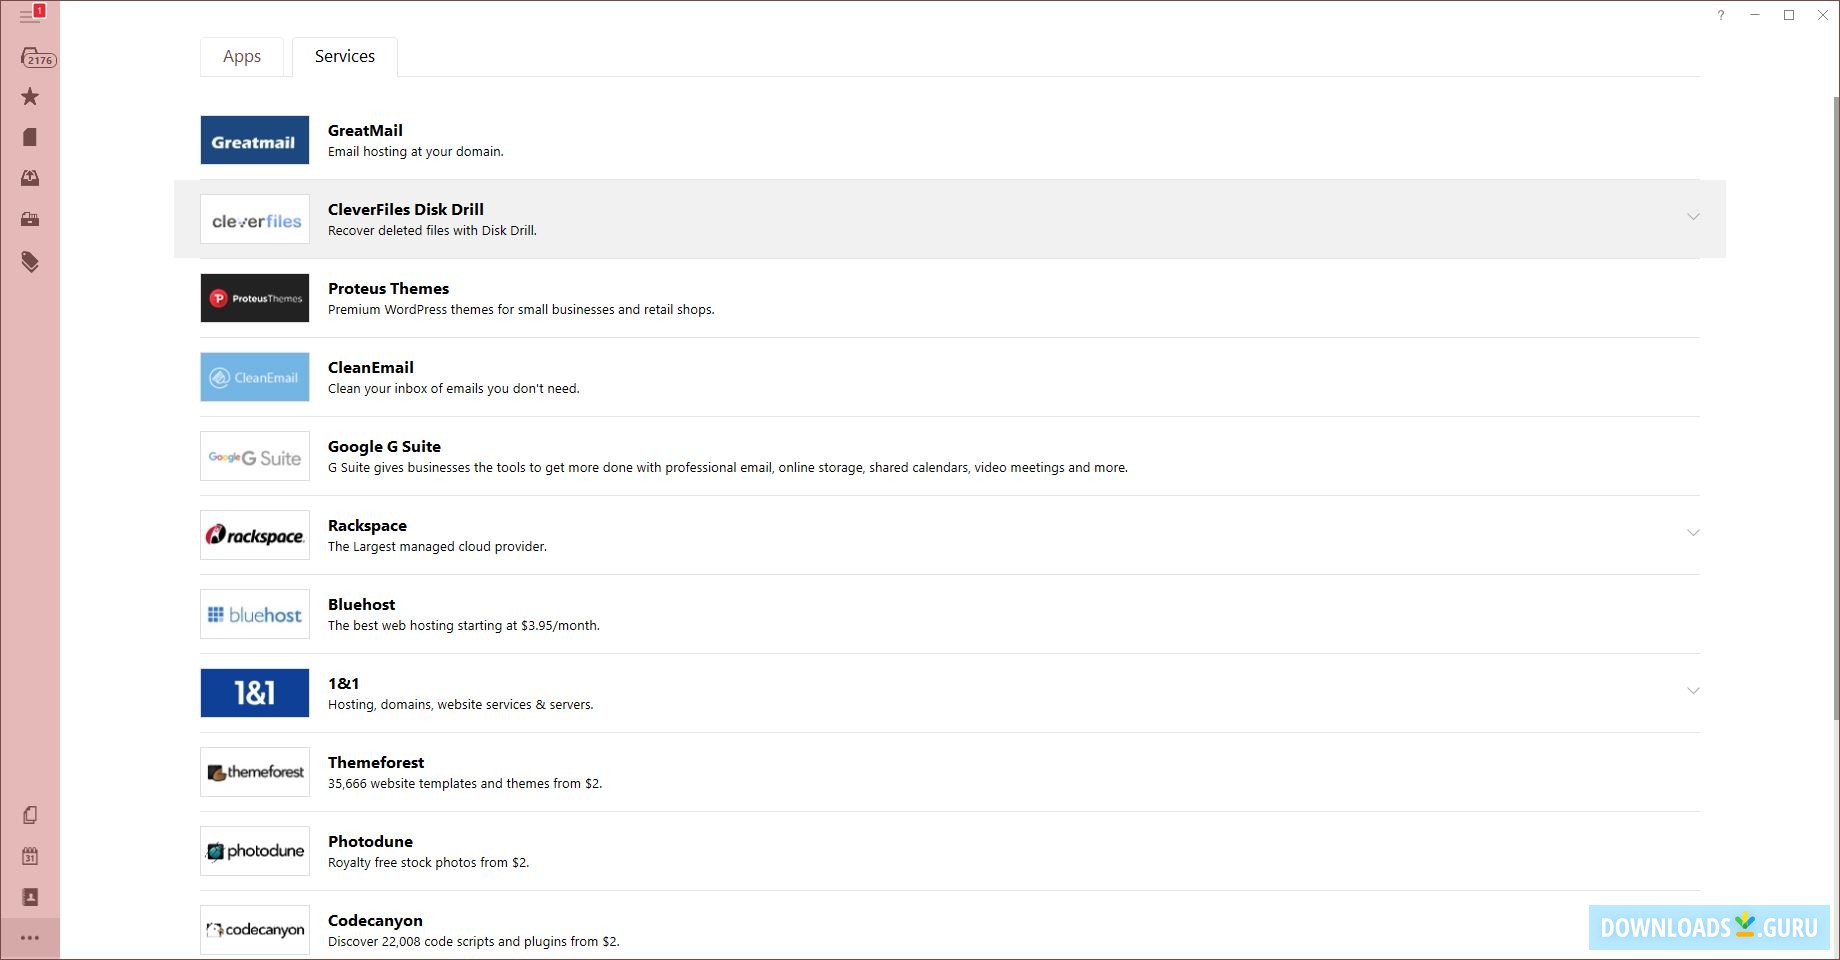Expand the Rackspace row chevron

click(x=1693, y=532)
